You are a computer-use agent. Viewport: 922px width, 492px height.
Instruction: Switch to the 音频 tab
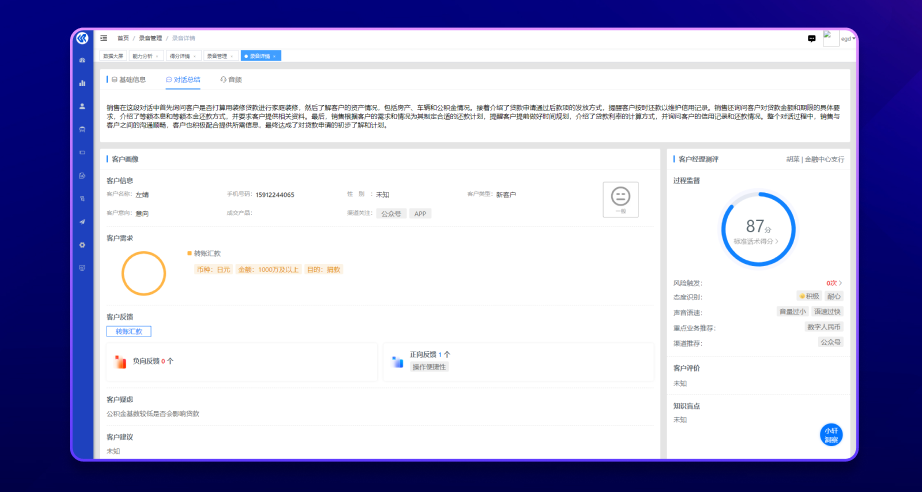pyautogui.click(x=231, y=79)
